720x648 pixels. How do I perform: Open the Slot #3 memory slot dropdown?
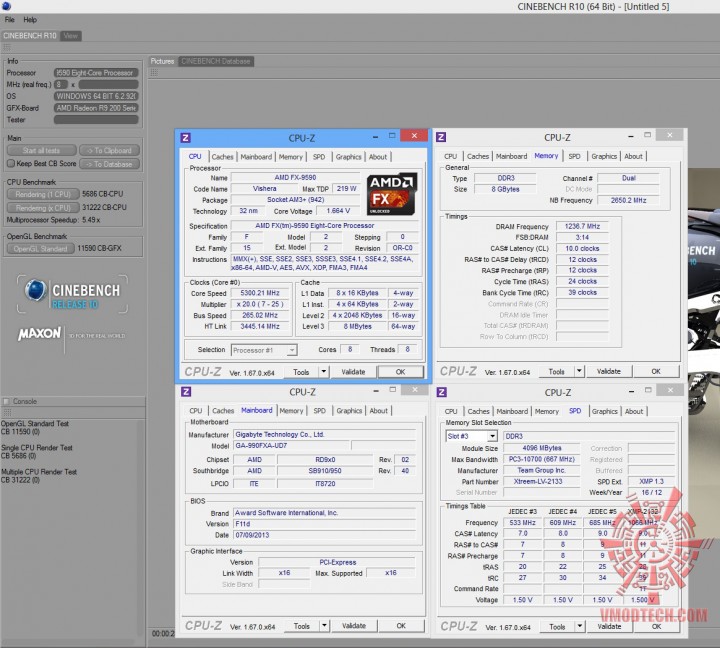pyautogui.click(x=492, y=436)
